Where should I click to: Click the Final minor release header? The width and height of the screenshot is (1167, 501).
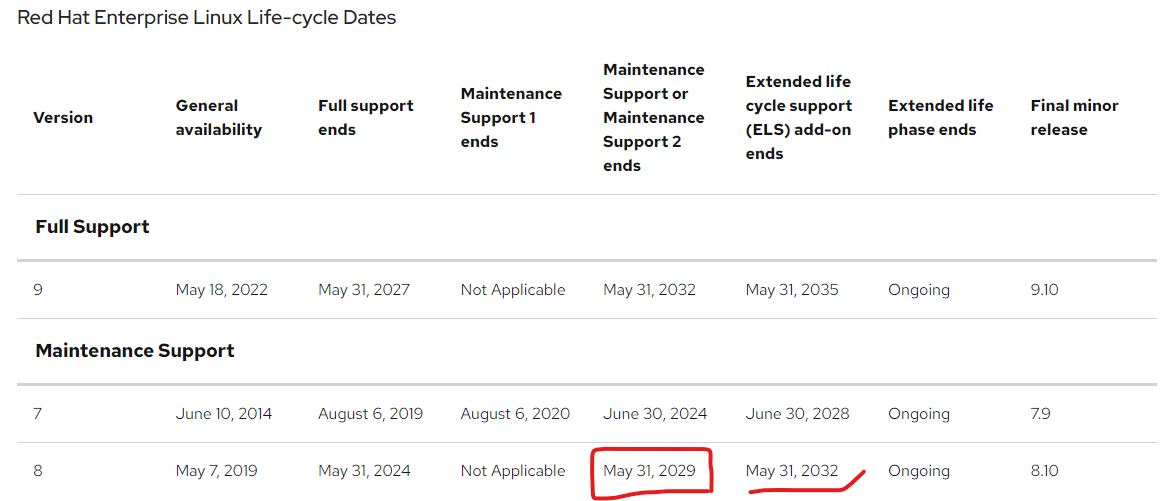pyautogui.click(x=1074, y=118)
